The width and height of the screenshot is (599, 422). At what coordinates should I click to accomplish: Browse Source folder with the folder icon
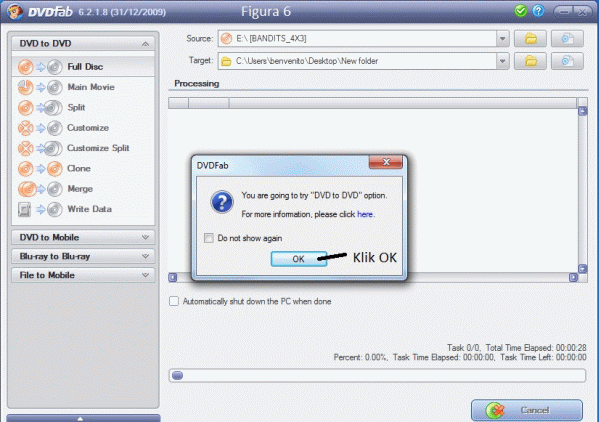(530, 39)
